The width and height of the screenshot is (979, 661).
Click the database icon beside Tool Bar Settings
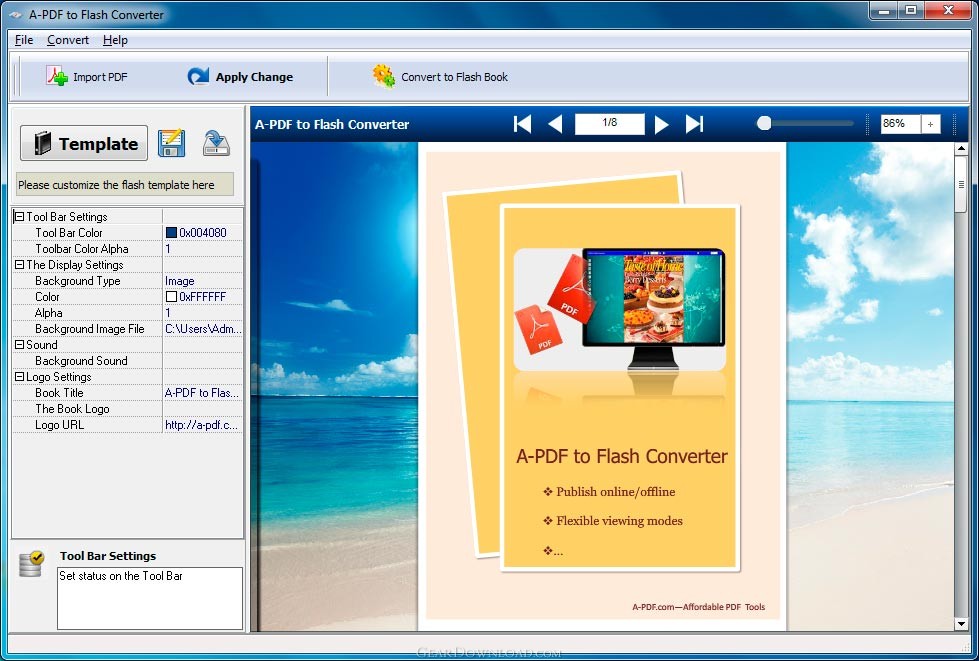coord(31,564)
